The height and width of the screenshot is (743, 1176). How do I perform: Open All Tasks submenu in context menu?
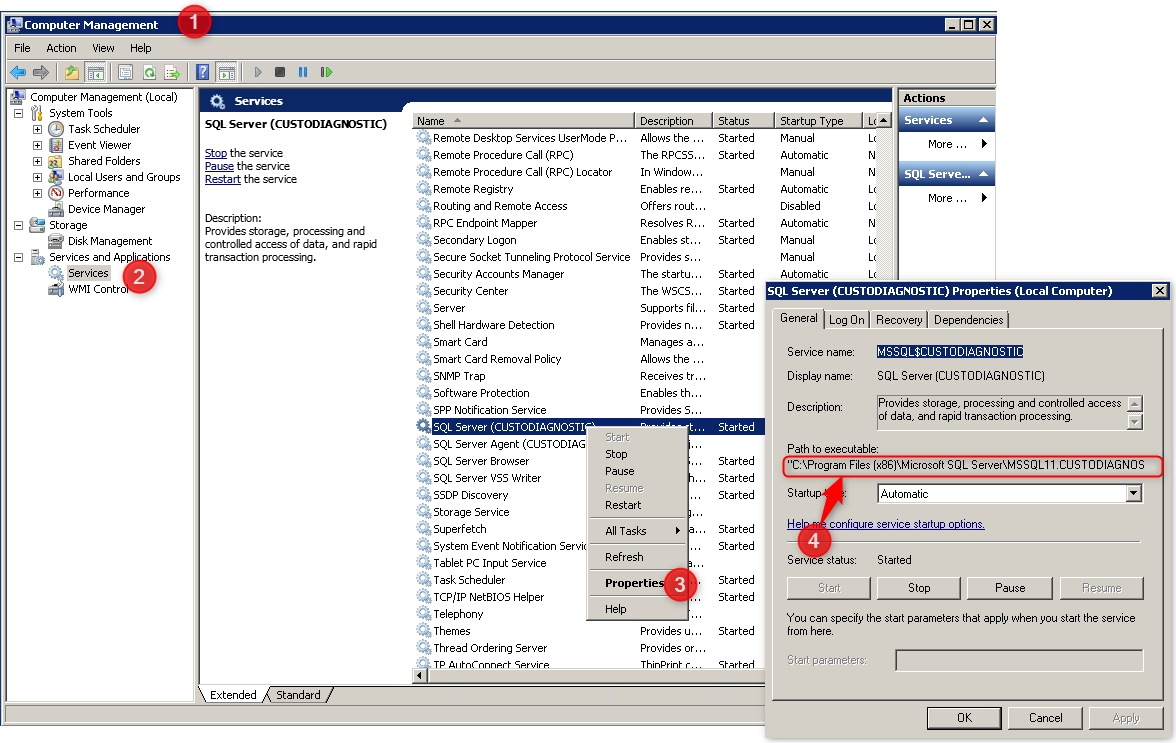[636, 531]
